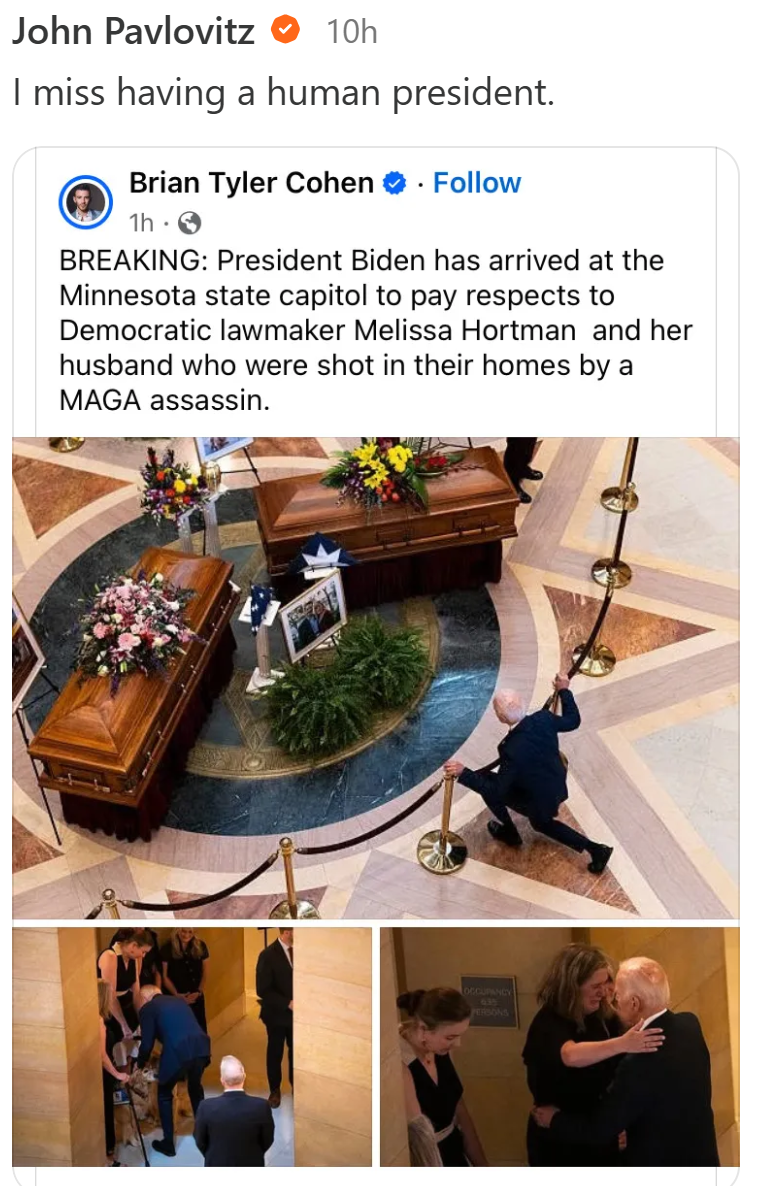Click the 10h post timestamp
This screenshot has height=1186, width=761.
pyautogui.click(x=352, y=32)
